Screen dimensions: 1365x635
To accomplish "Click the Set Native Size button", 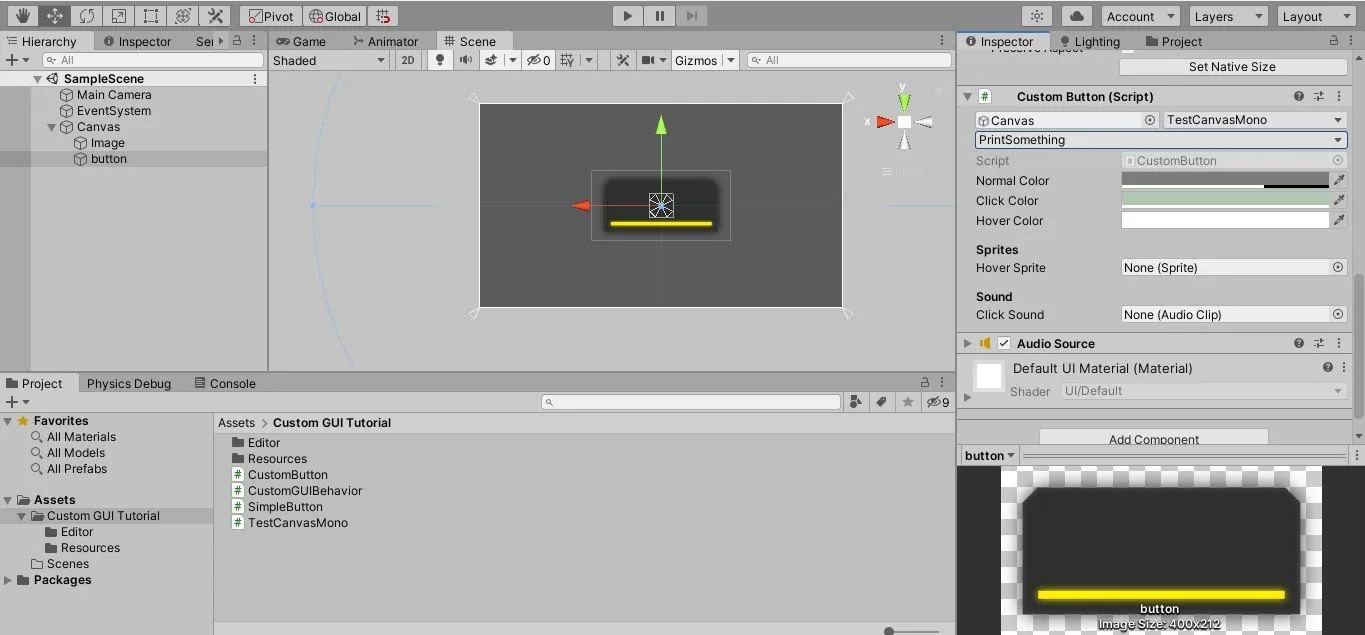I will click(x=1232, y=67).
